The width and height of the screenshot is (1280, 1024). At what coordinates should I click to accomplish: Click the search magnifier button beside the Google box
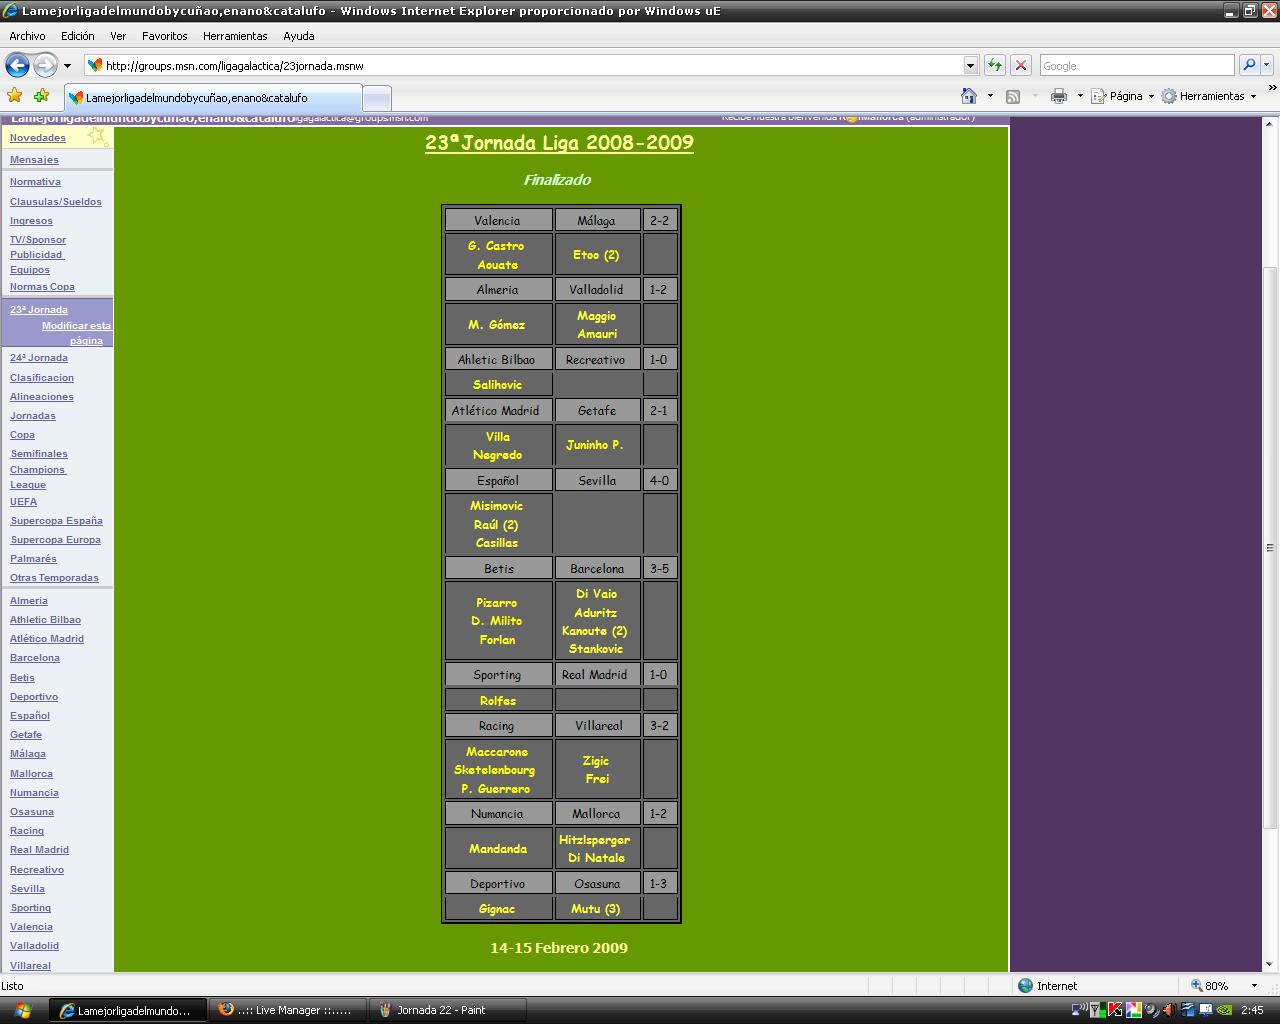tap(1248, 66)
